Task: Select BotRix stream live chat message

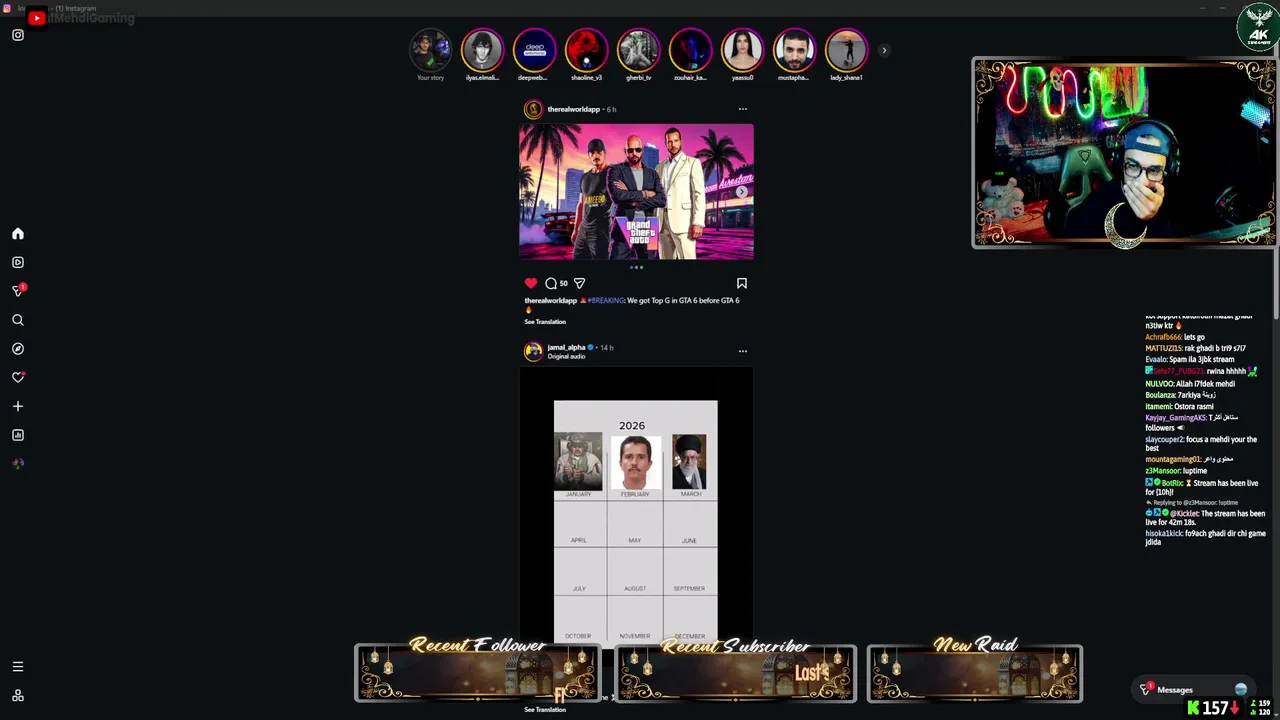Action: click(1203, 488)
